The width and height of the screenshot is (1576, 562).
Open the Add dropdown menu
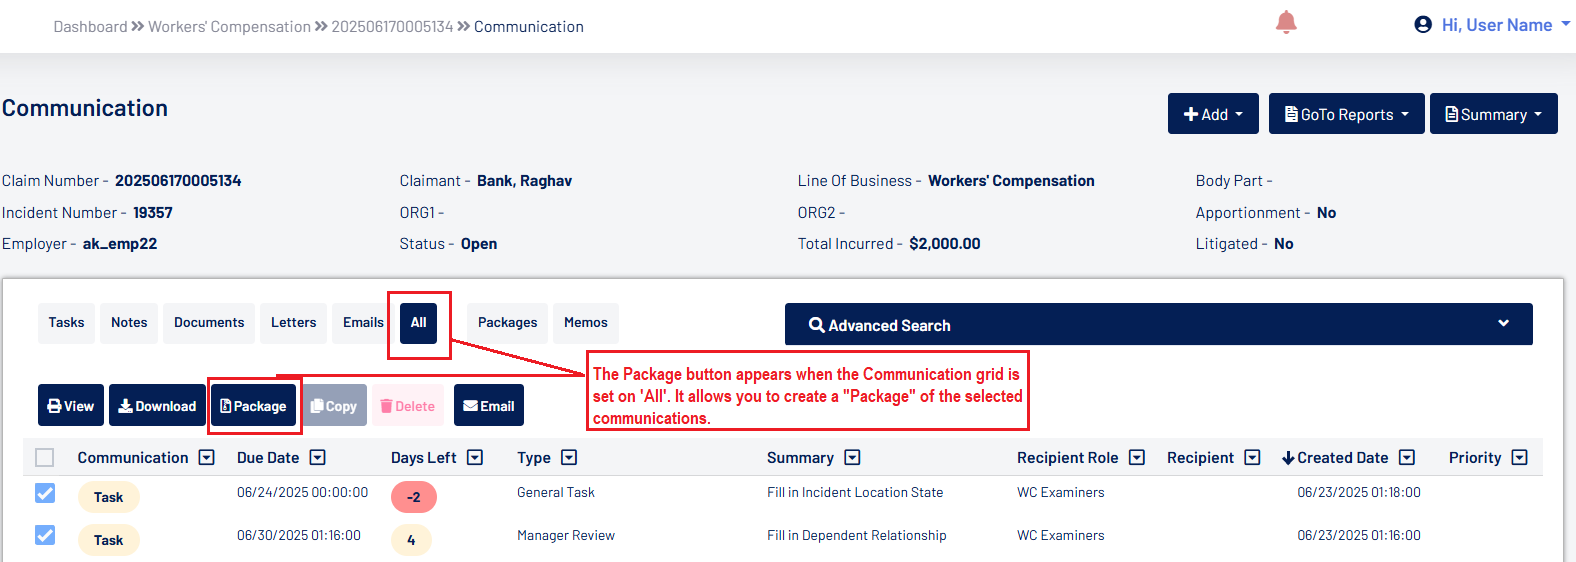pos(1213,114)
